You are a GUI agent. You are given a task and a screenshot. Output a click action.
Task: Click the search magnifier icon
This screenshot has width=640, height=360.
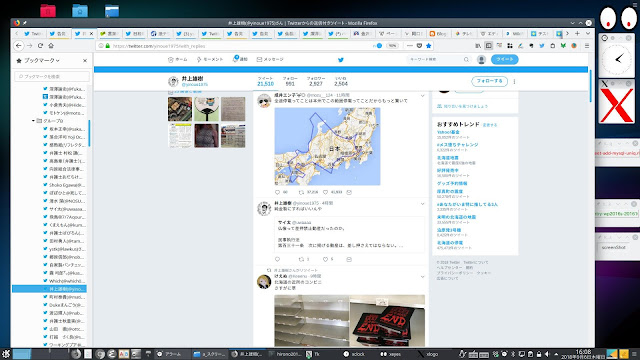(466, 60)
